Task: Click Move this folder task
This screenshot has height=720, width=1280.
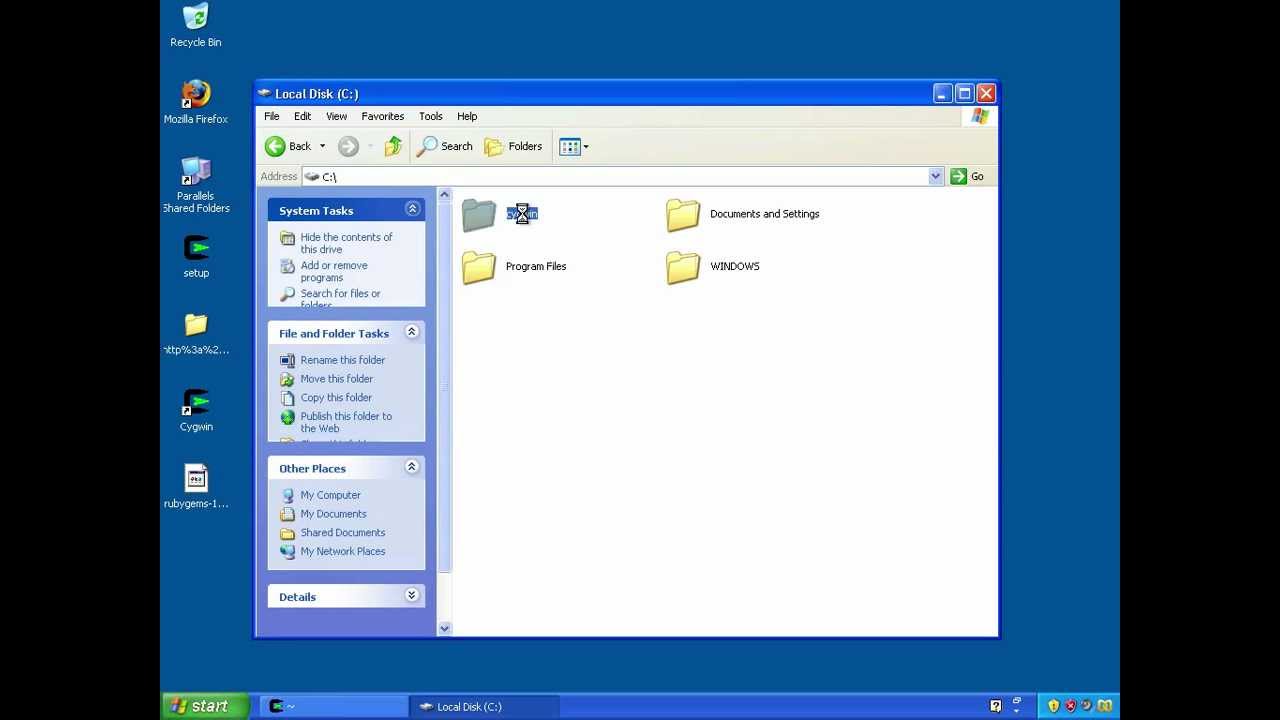Action: pyautogui.click(x=336, y=379)
